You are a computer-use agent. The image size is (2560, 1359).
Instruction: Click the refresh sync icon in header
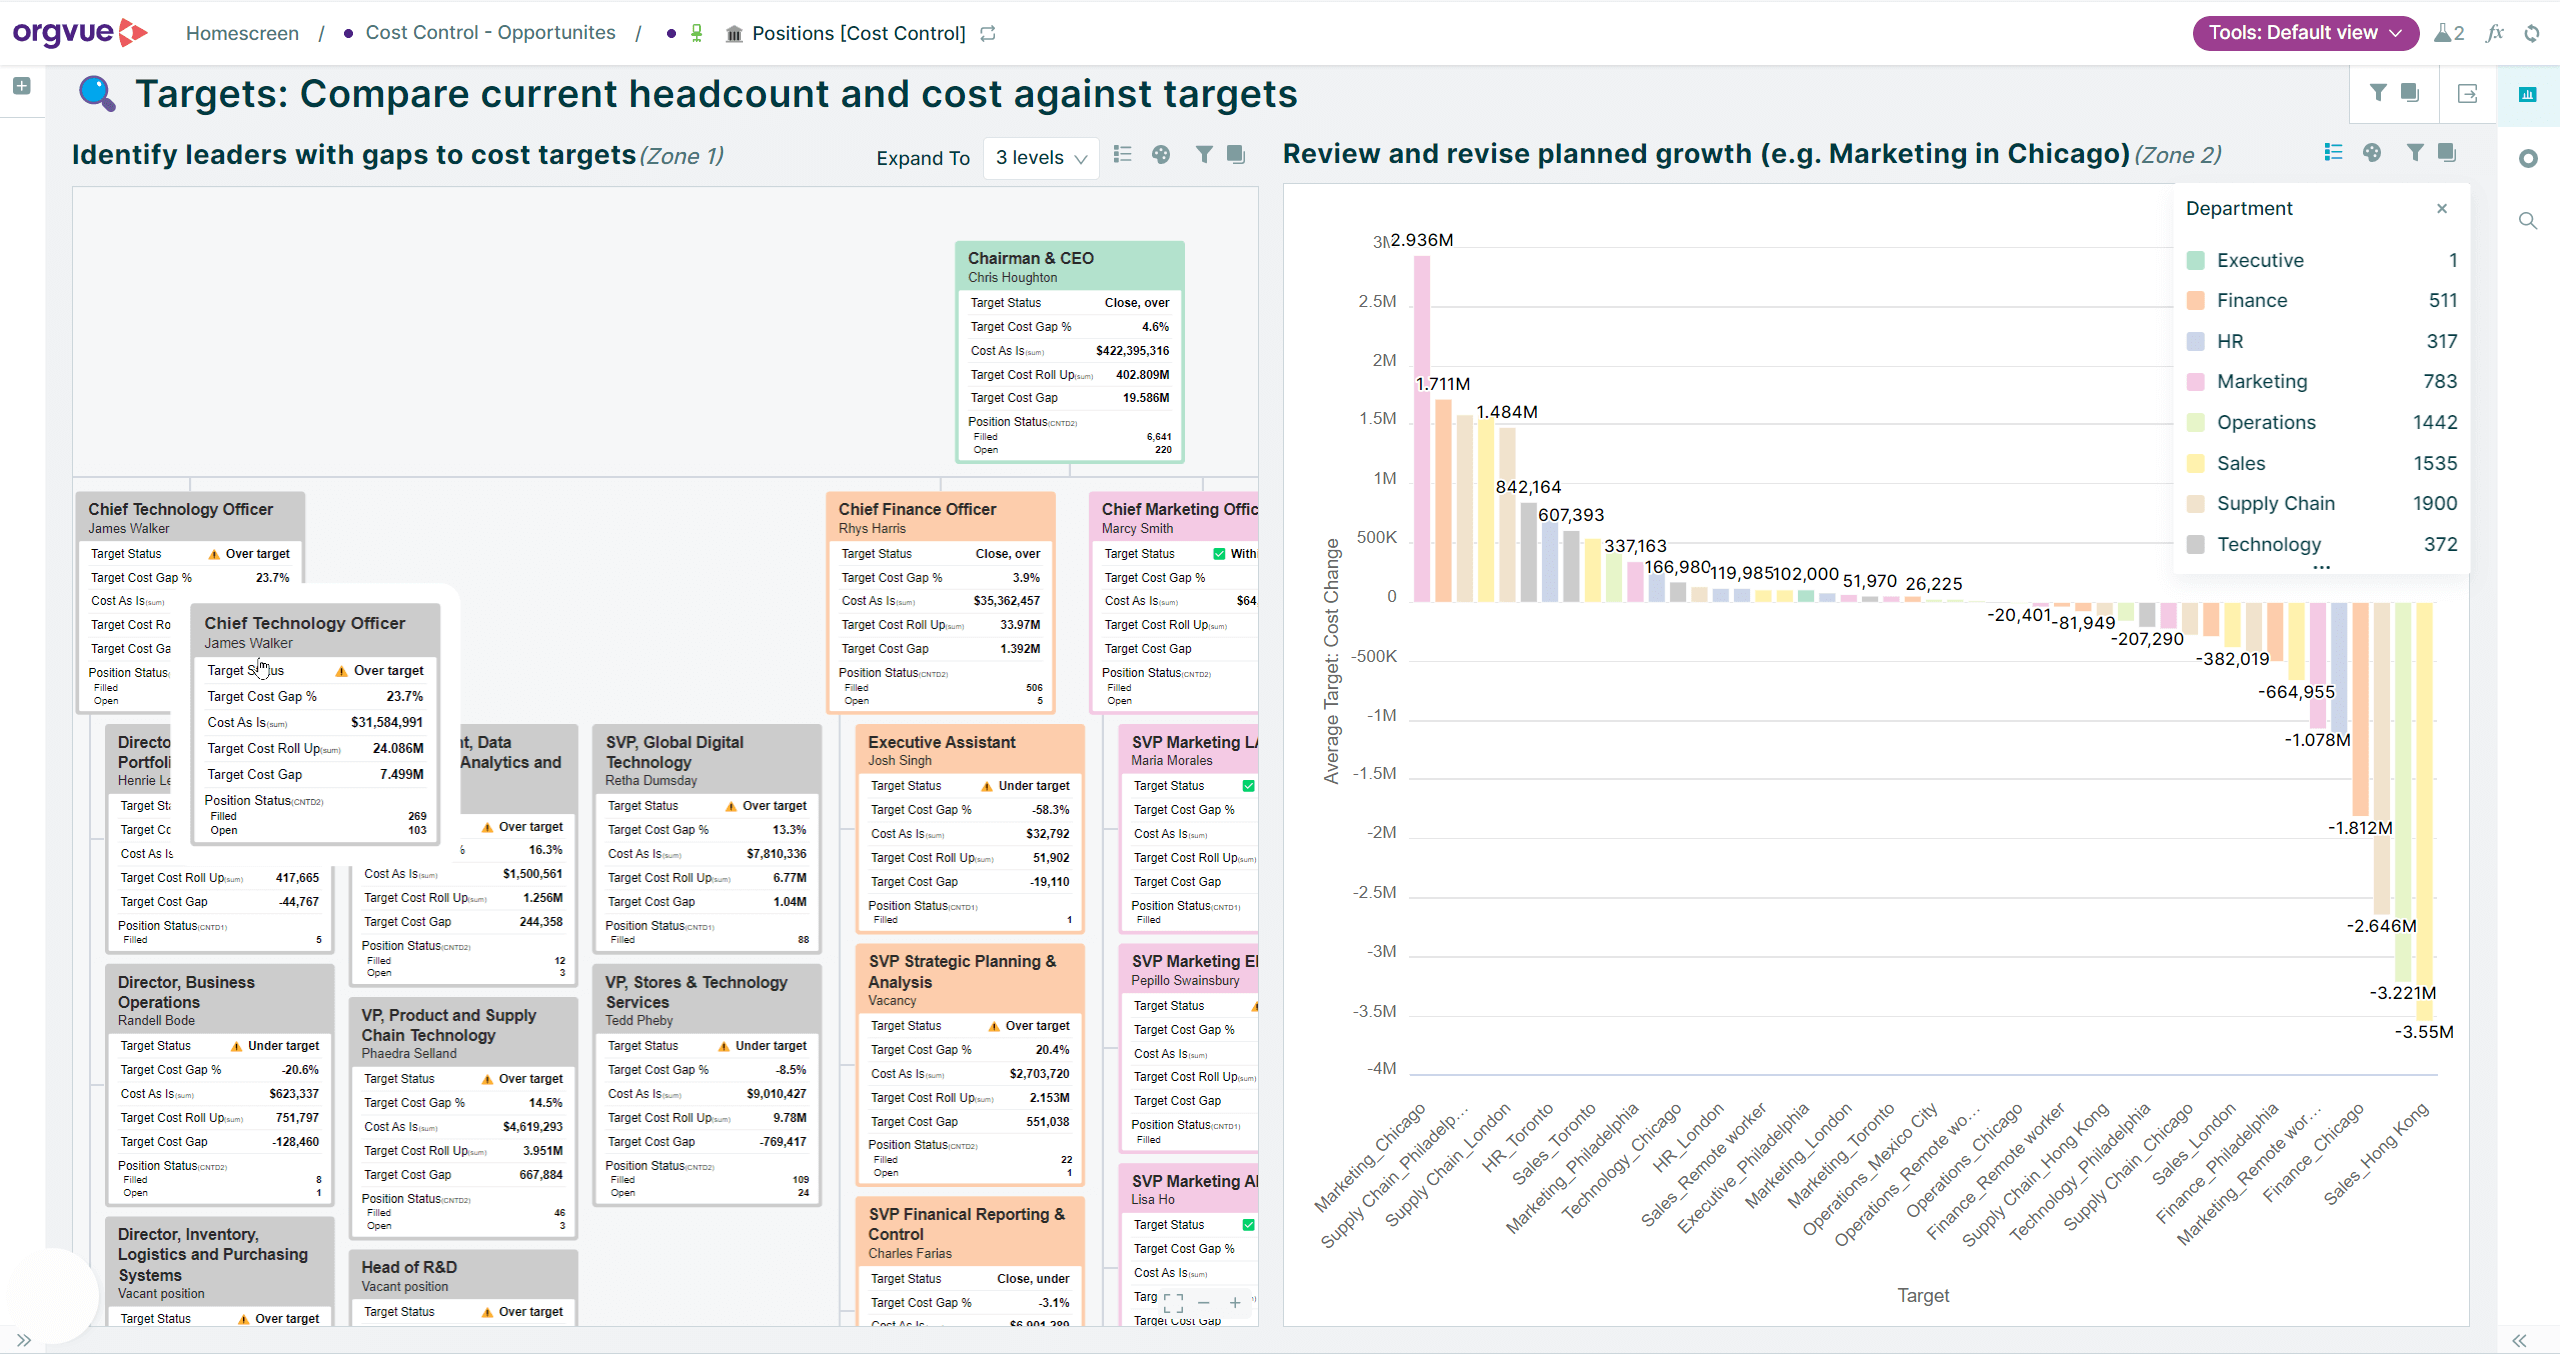pyautogui.click(x=2532, y=33)
